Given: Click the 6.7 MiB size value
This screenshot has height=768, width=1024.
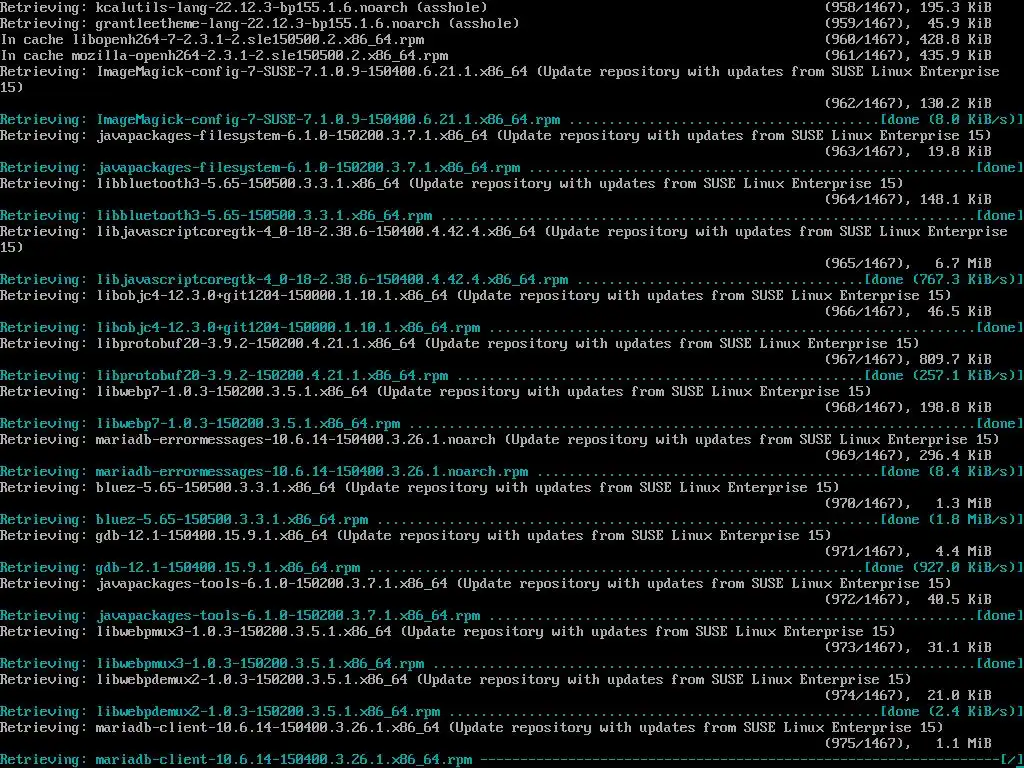Looking at the screenshot, I should 963,263.
